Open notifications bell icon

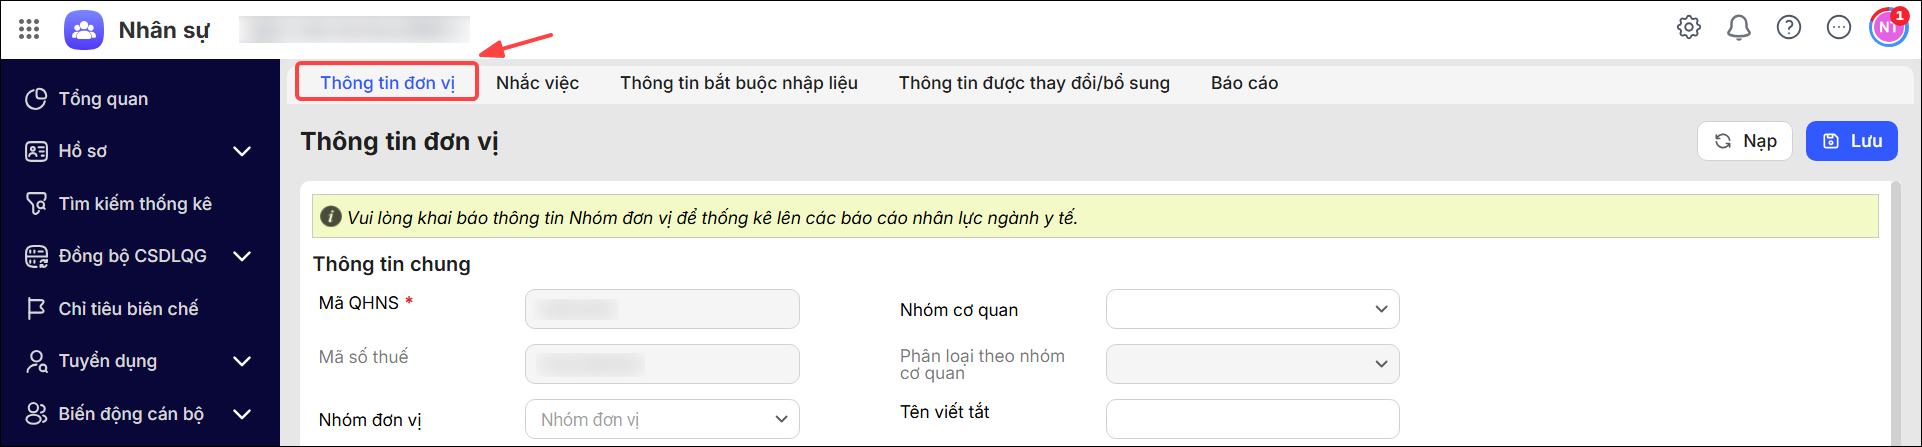click(1739, 27)
